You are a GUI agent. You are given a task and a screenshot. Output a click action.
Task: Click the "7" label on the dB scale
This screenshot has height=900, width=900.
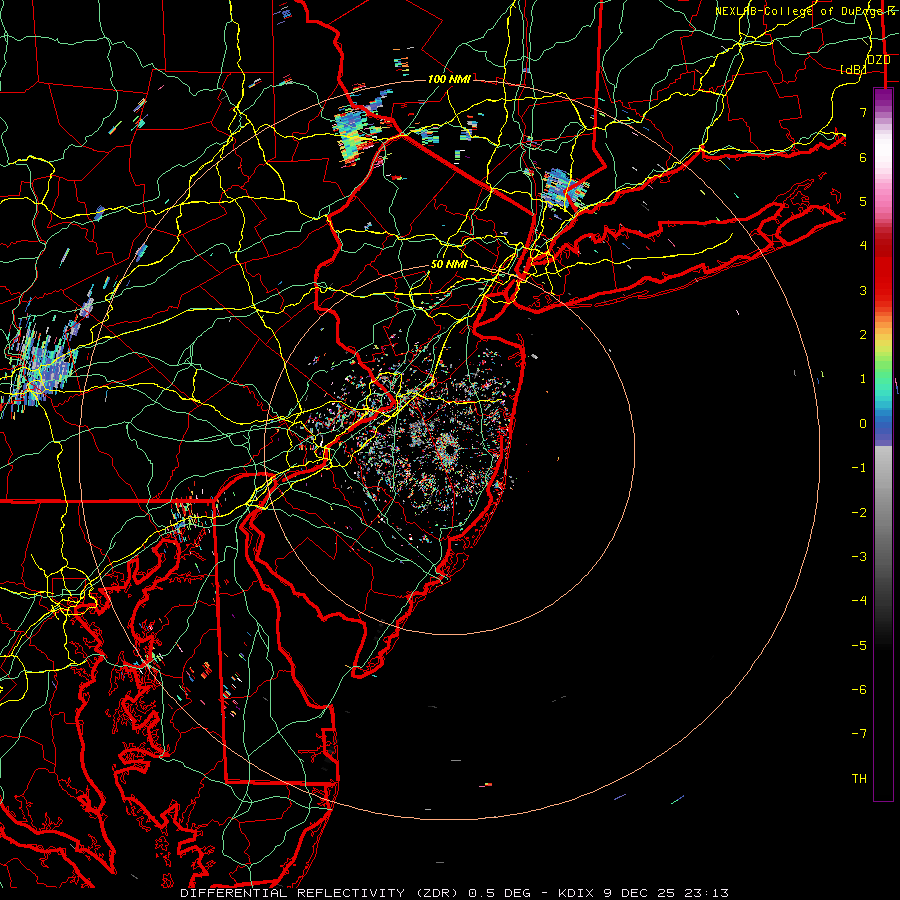click(x=863, y=112)
